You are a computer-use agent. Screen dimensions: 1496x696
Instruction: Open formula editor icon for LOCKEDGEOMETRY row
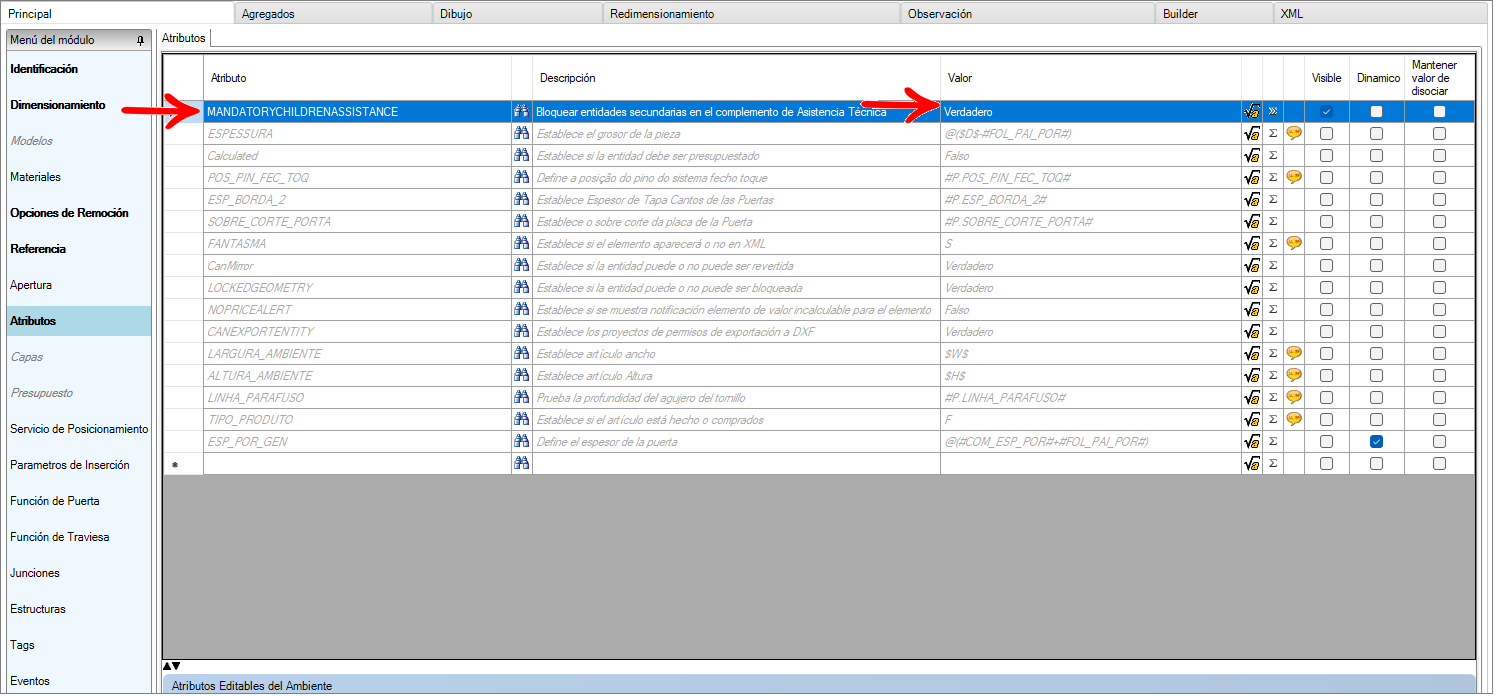(1252, 288)
